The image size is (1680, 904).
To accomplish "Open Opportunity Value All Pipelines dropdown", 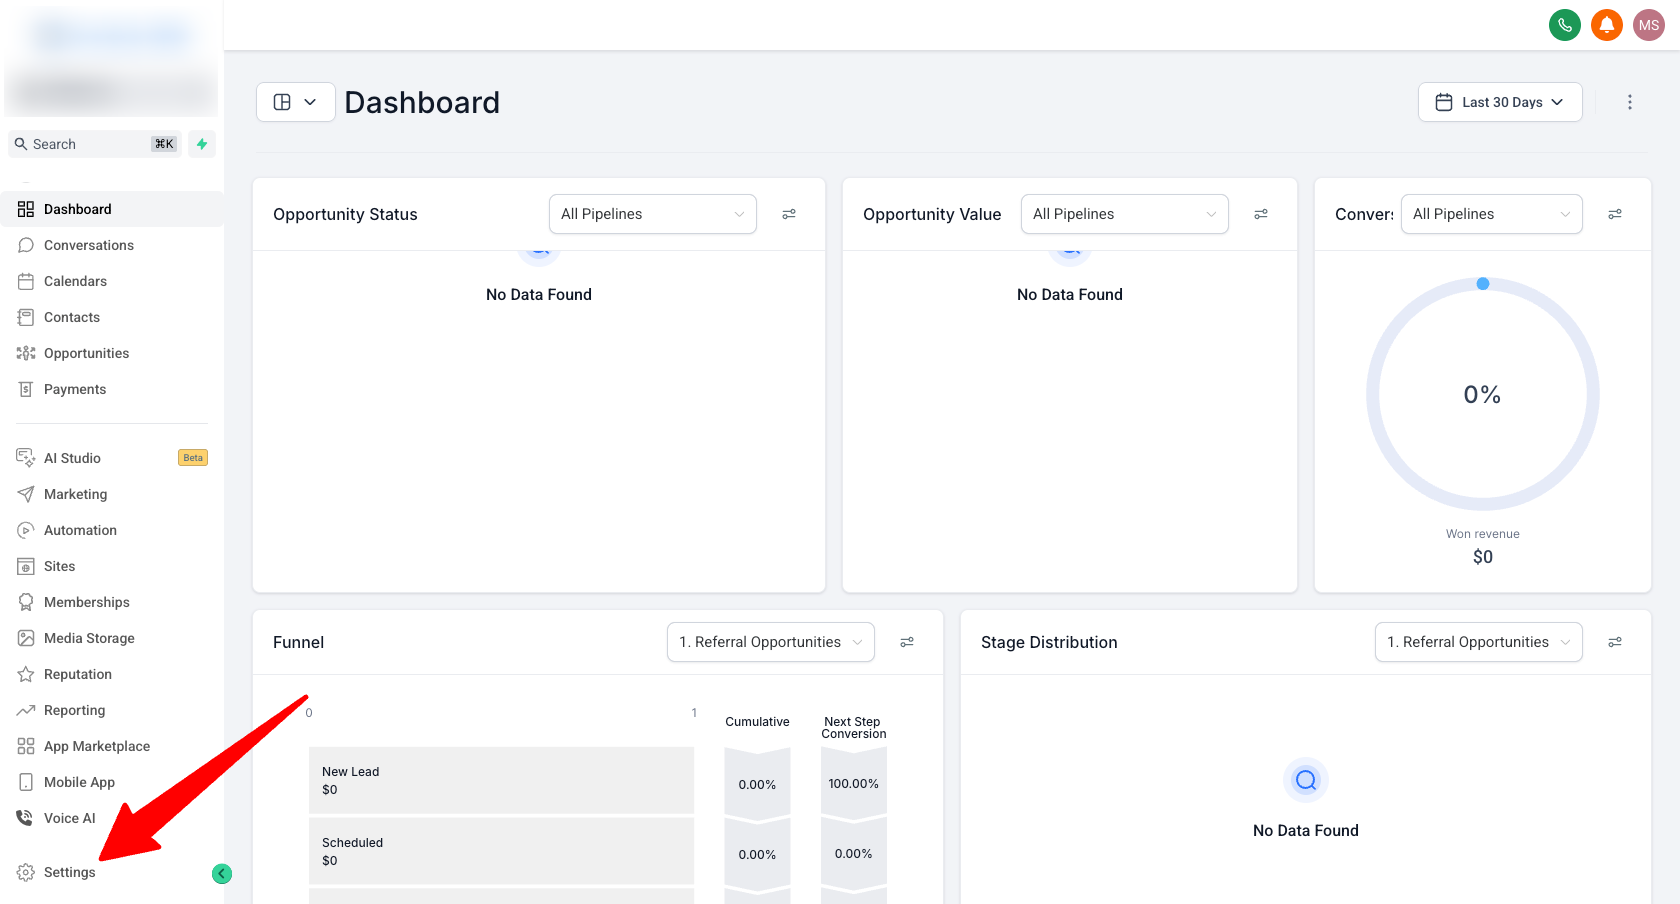I will [x=1124, y=214].
